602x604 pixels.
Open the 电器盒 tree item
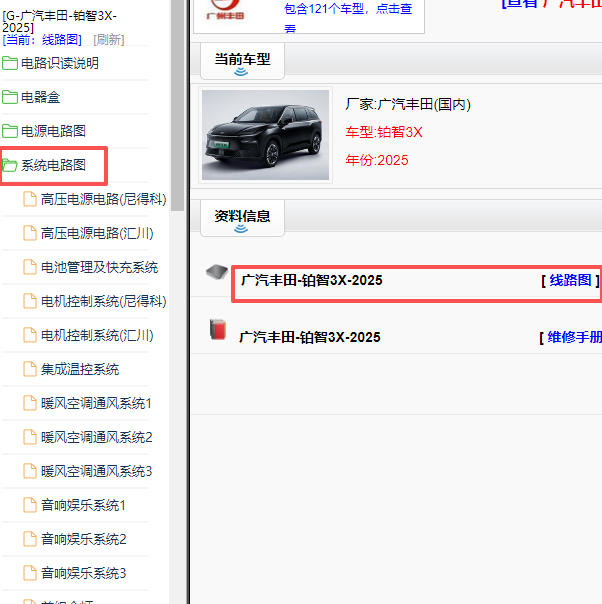(40, 97)
